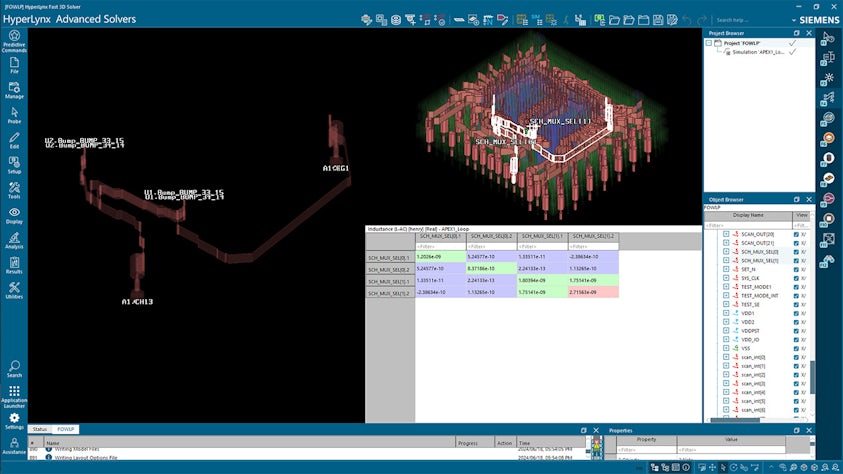Toggle view checkbox for SCAN_OUT[20]

(796, 234)
